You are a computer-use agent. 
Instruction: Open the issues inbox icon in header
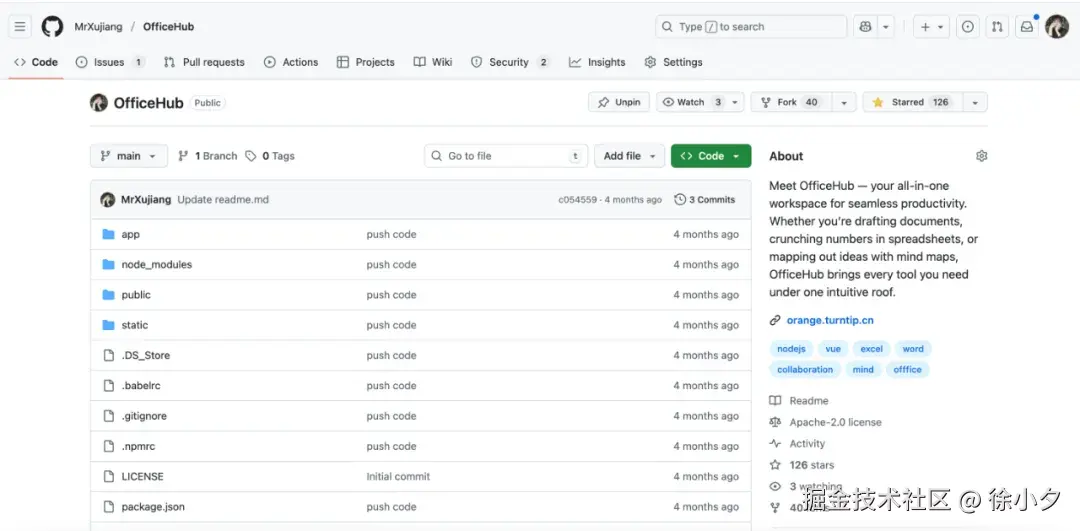968,27
